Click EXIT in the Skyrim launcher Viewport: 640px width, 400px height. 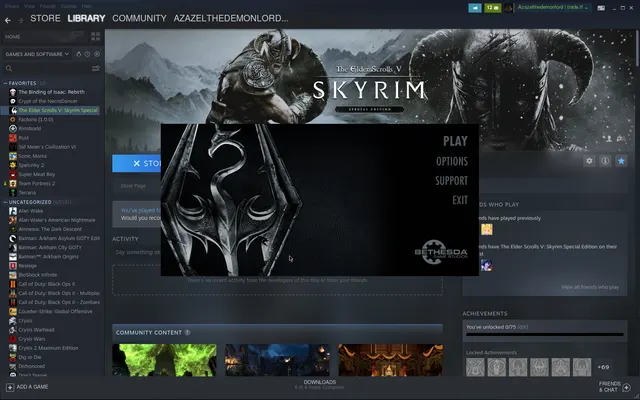point(460,200)
